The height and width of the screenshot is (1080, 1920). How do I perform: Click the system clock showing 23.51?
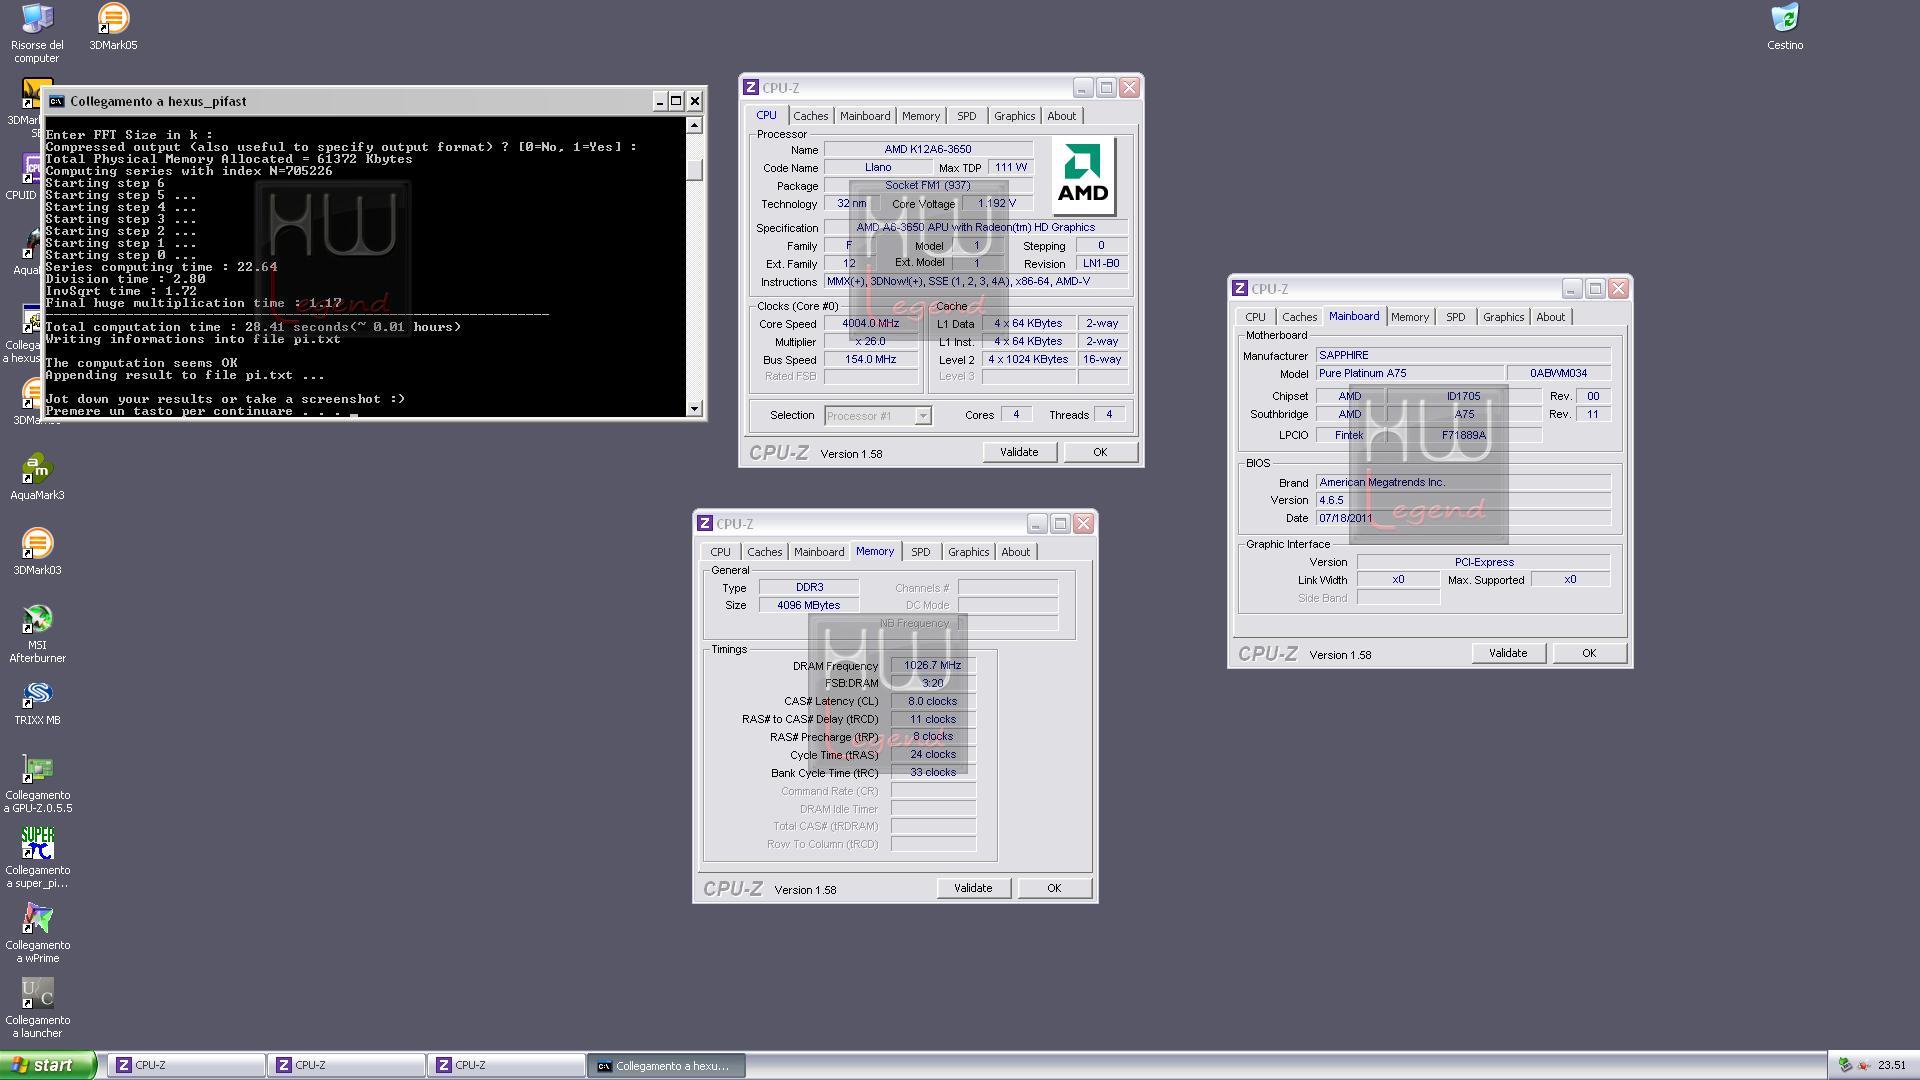pyautogui.click(x=1892, y=1066)
